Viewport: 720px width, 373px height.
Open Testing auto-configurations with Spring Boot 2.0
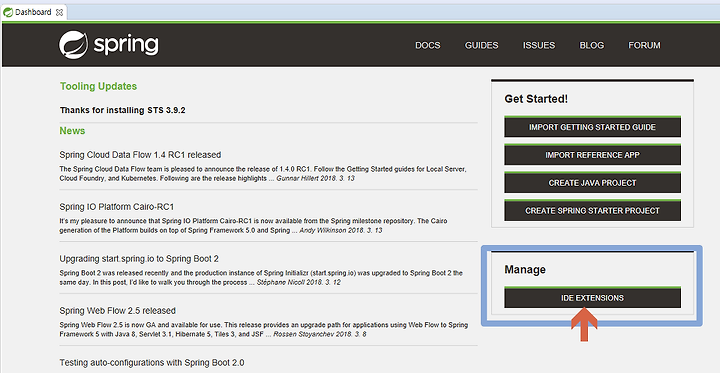[x=152, y=362]
